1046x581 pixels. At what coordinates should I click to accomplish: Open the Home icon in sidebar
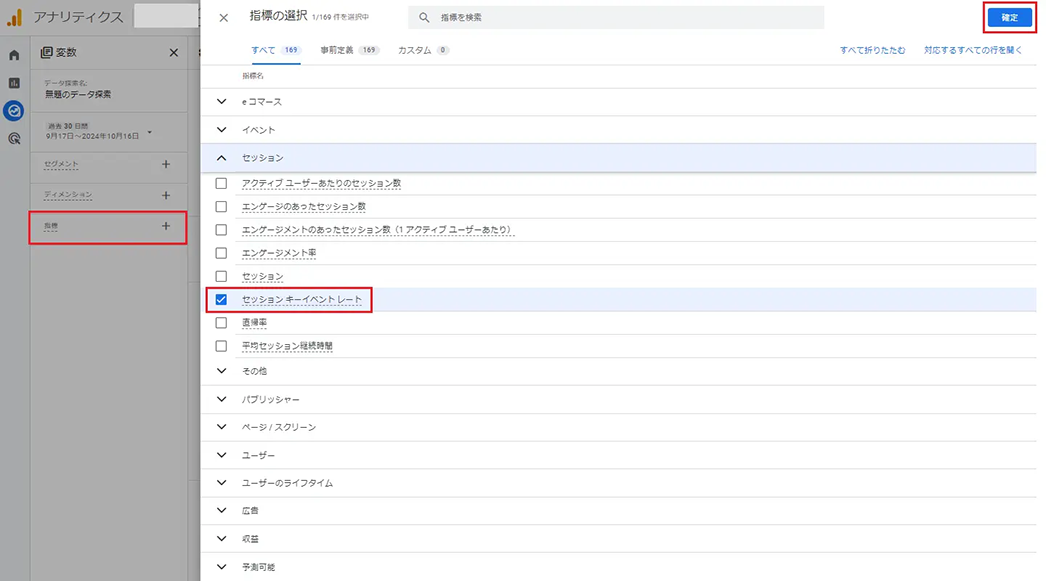tap(14, 55)
